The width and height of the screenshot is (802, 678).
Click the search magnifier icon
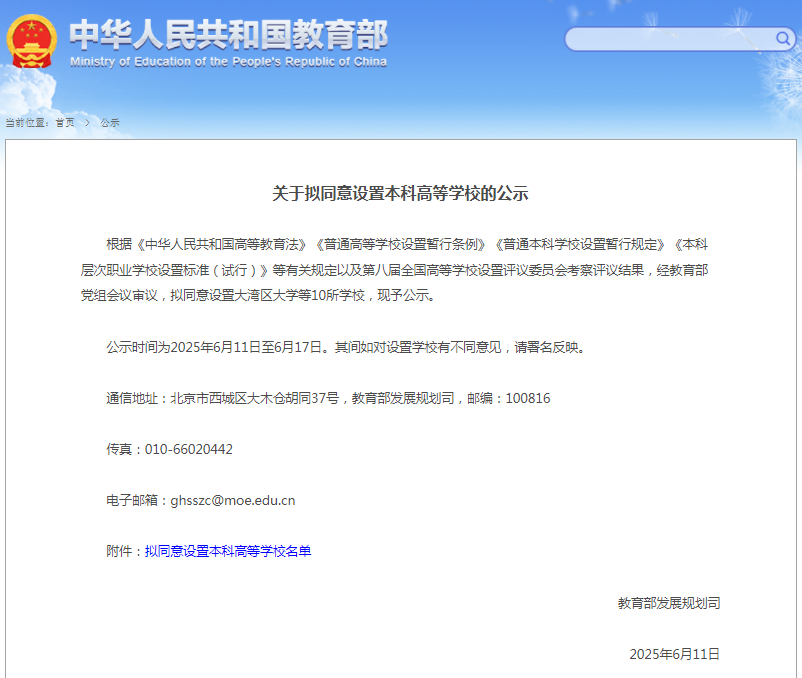pyautogui.click(x=783, y=39)
